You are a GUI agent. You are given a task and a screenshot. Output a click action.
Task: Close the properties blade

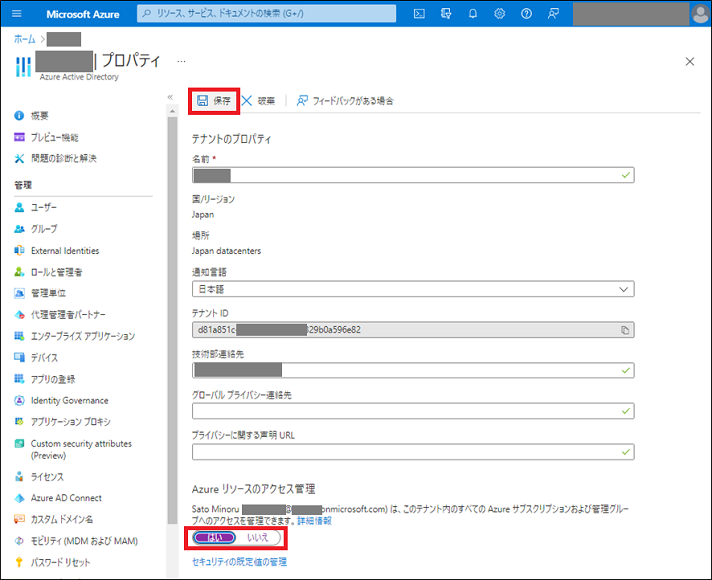[x=690, y=61]
